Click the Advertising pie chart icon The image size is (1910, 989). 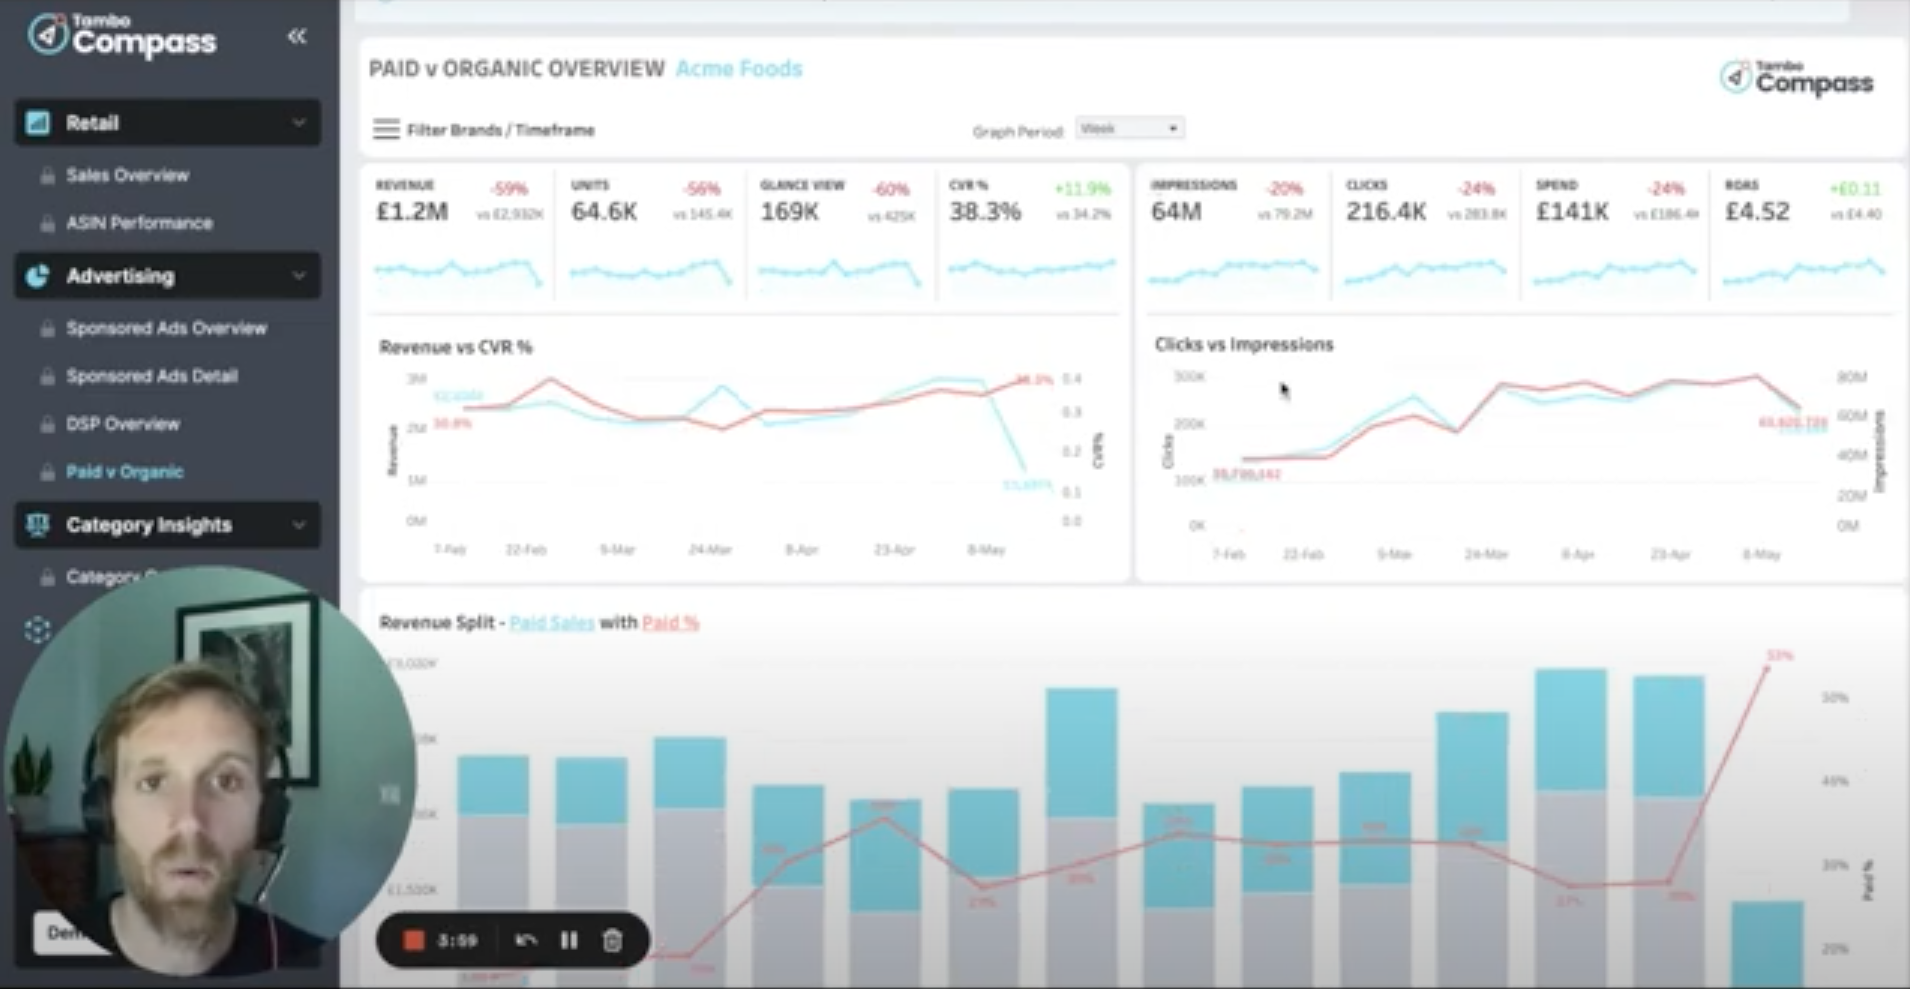click(x=38, y=276)
